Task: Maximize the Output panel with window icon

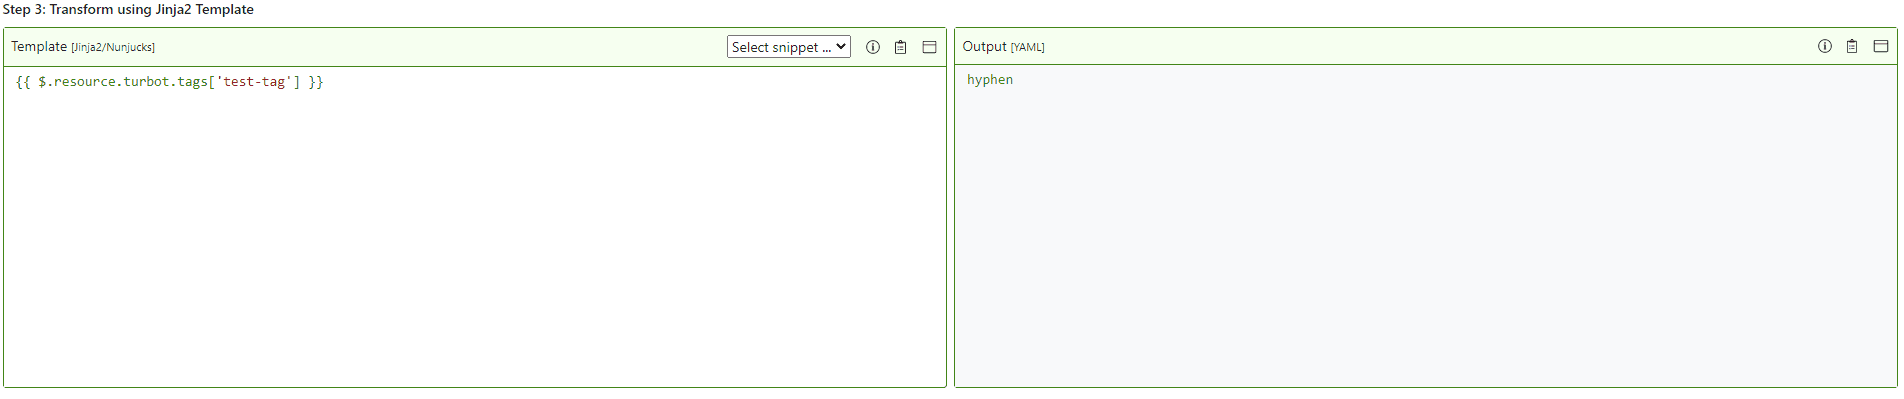Action: pos(1881,46)
